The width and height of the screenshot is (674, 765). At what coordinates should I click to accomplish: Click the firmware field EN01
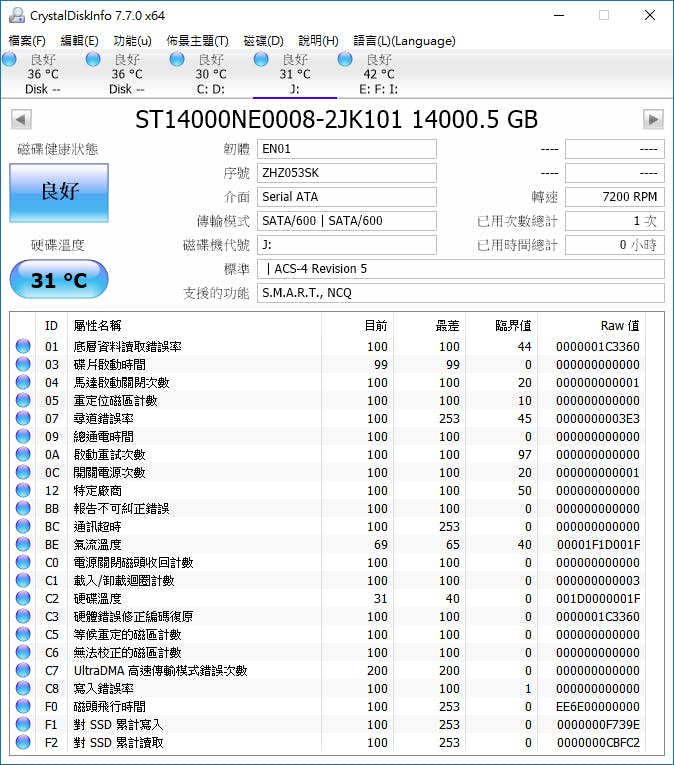347,149
